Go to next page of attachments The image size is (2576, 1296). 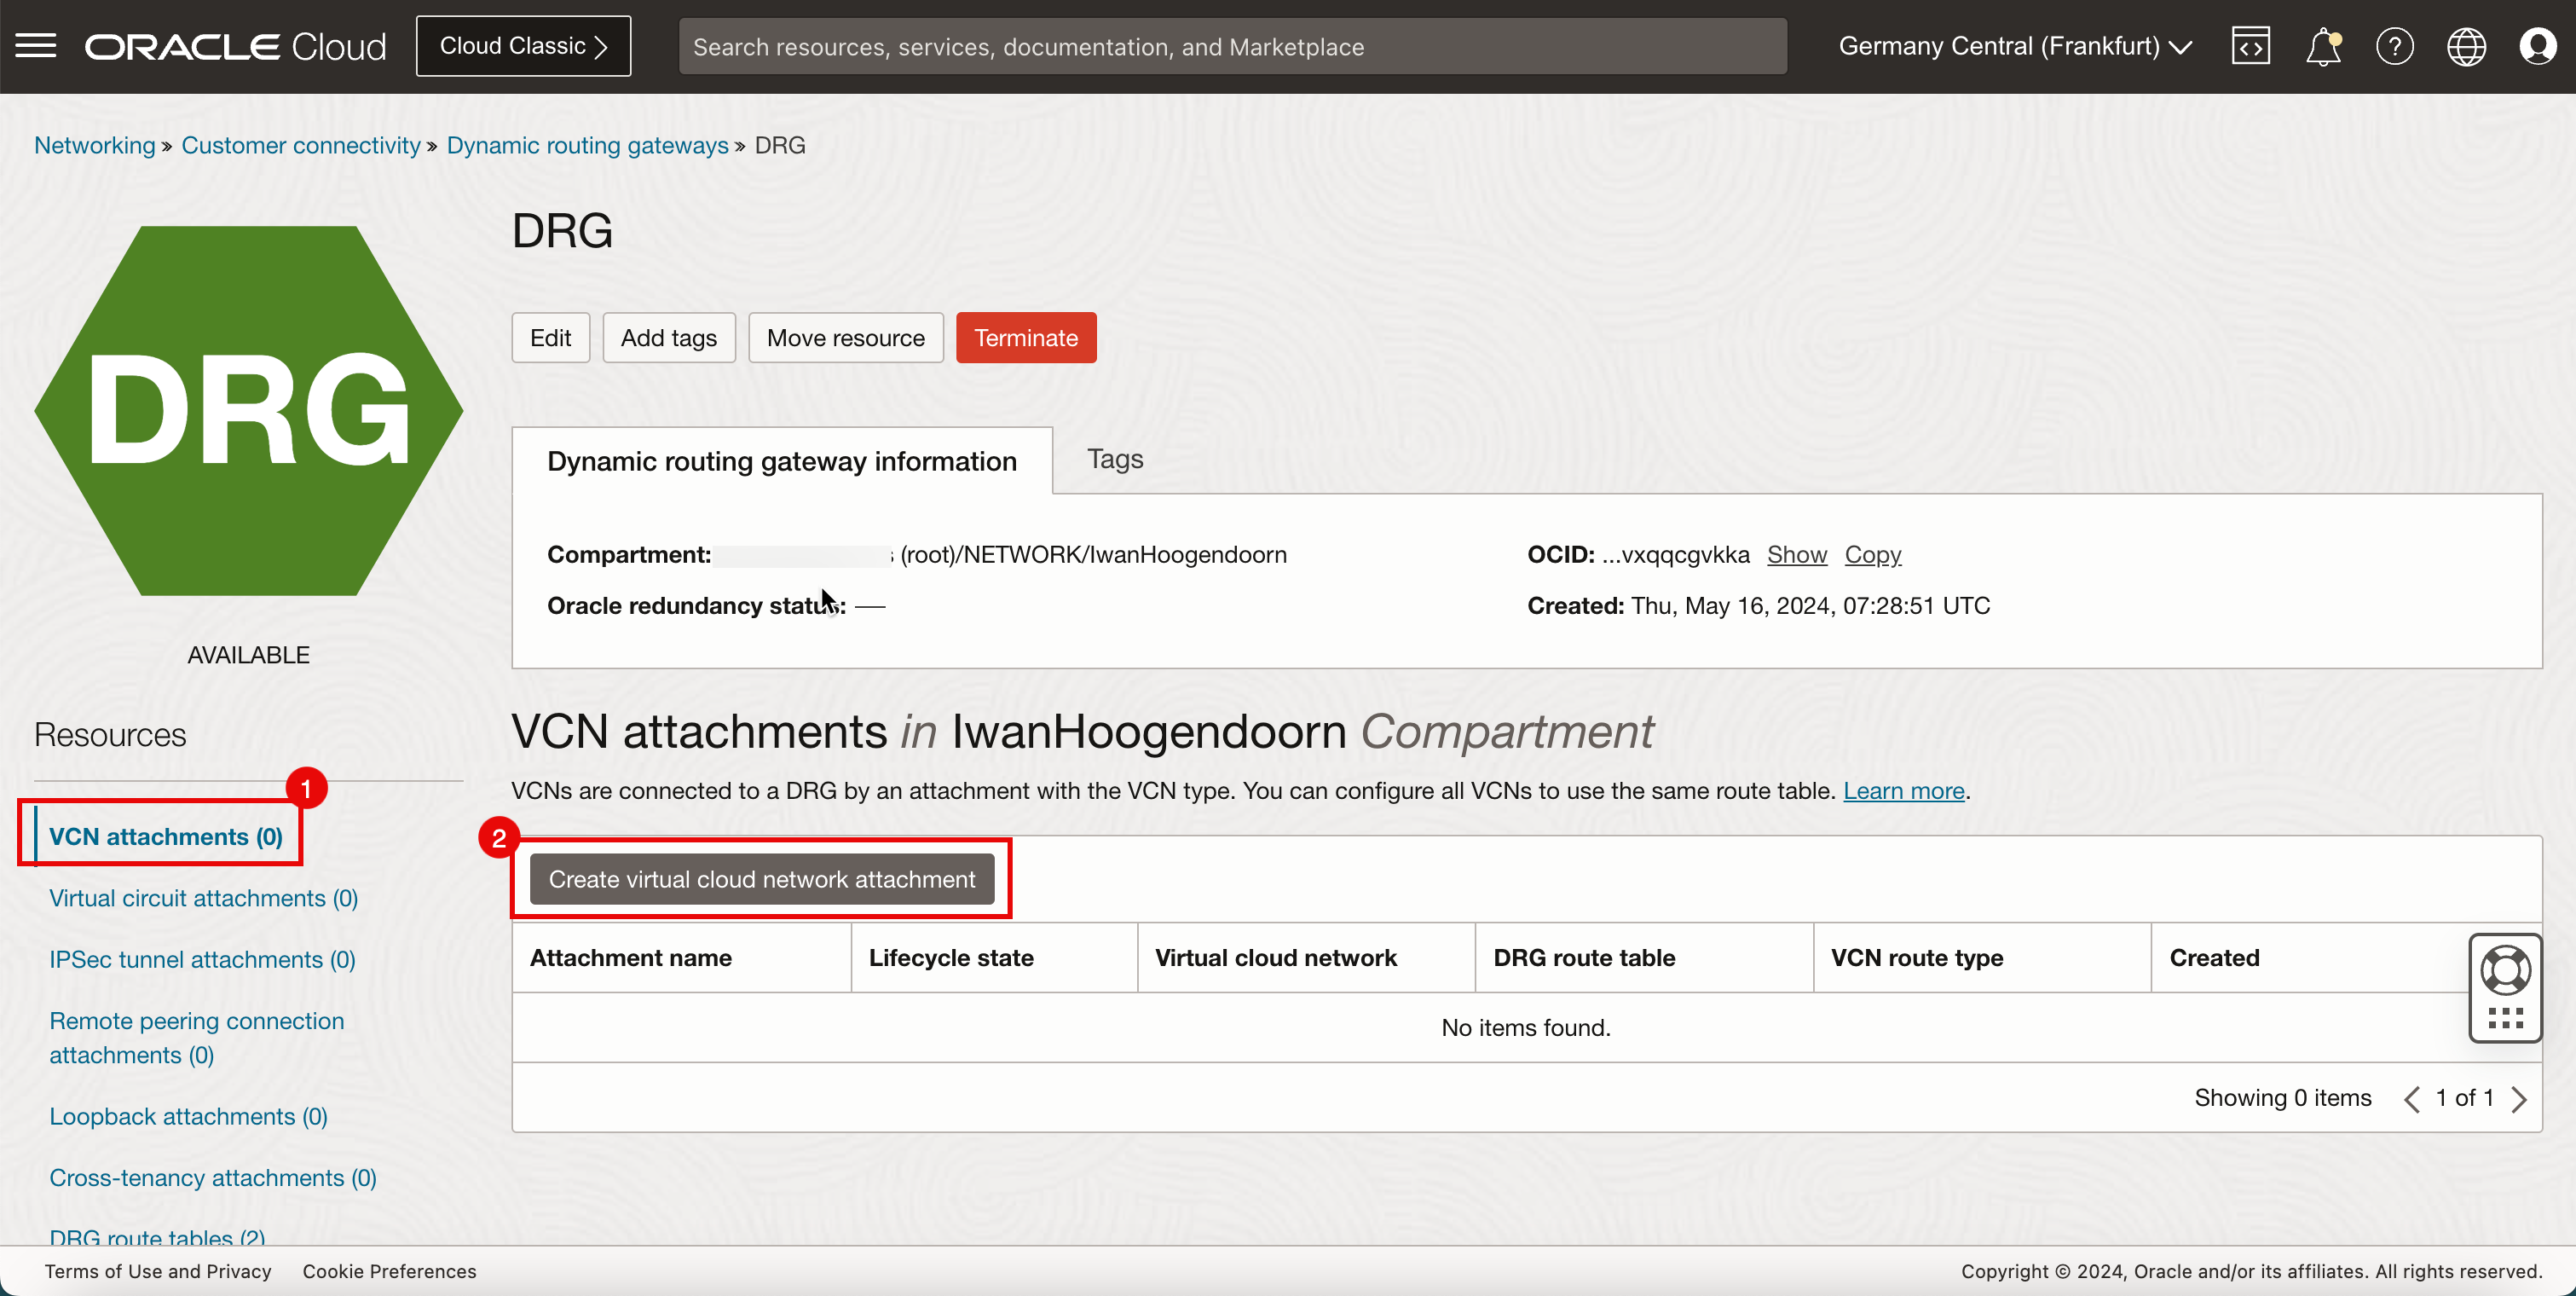(2519, 1099)
